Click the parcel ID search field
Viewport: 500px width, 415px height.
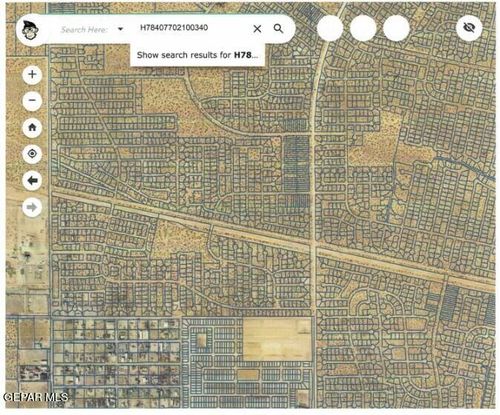coord(192,28)
